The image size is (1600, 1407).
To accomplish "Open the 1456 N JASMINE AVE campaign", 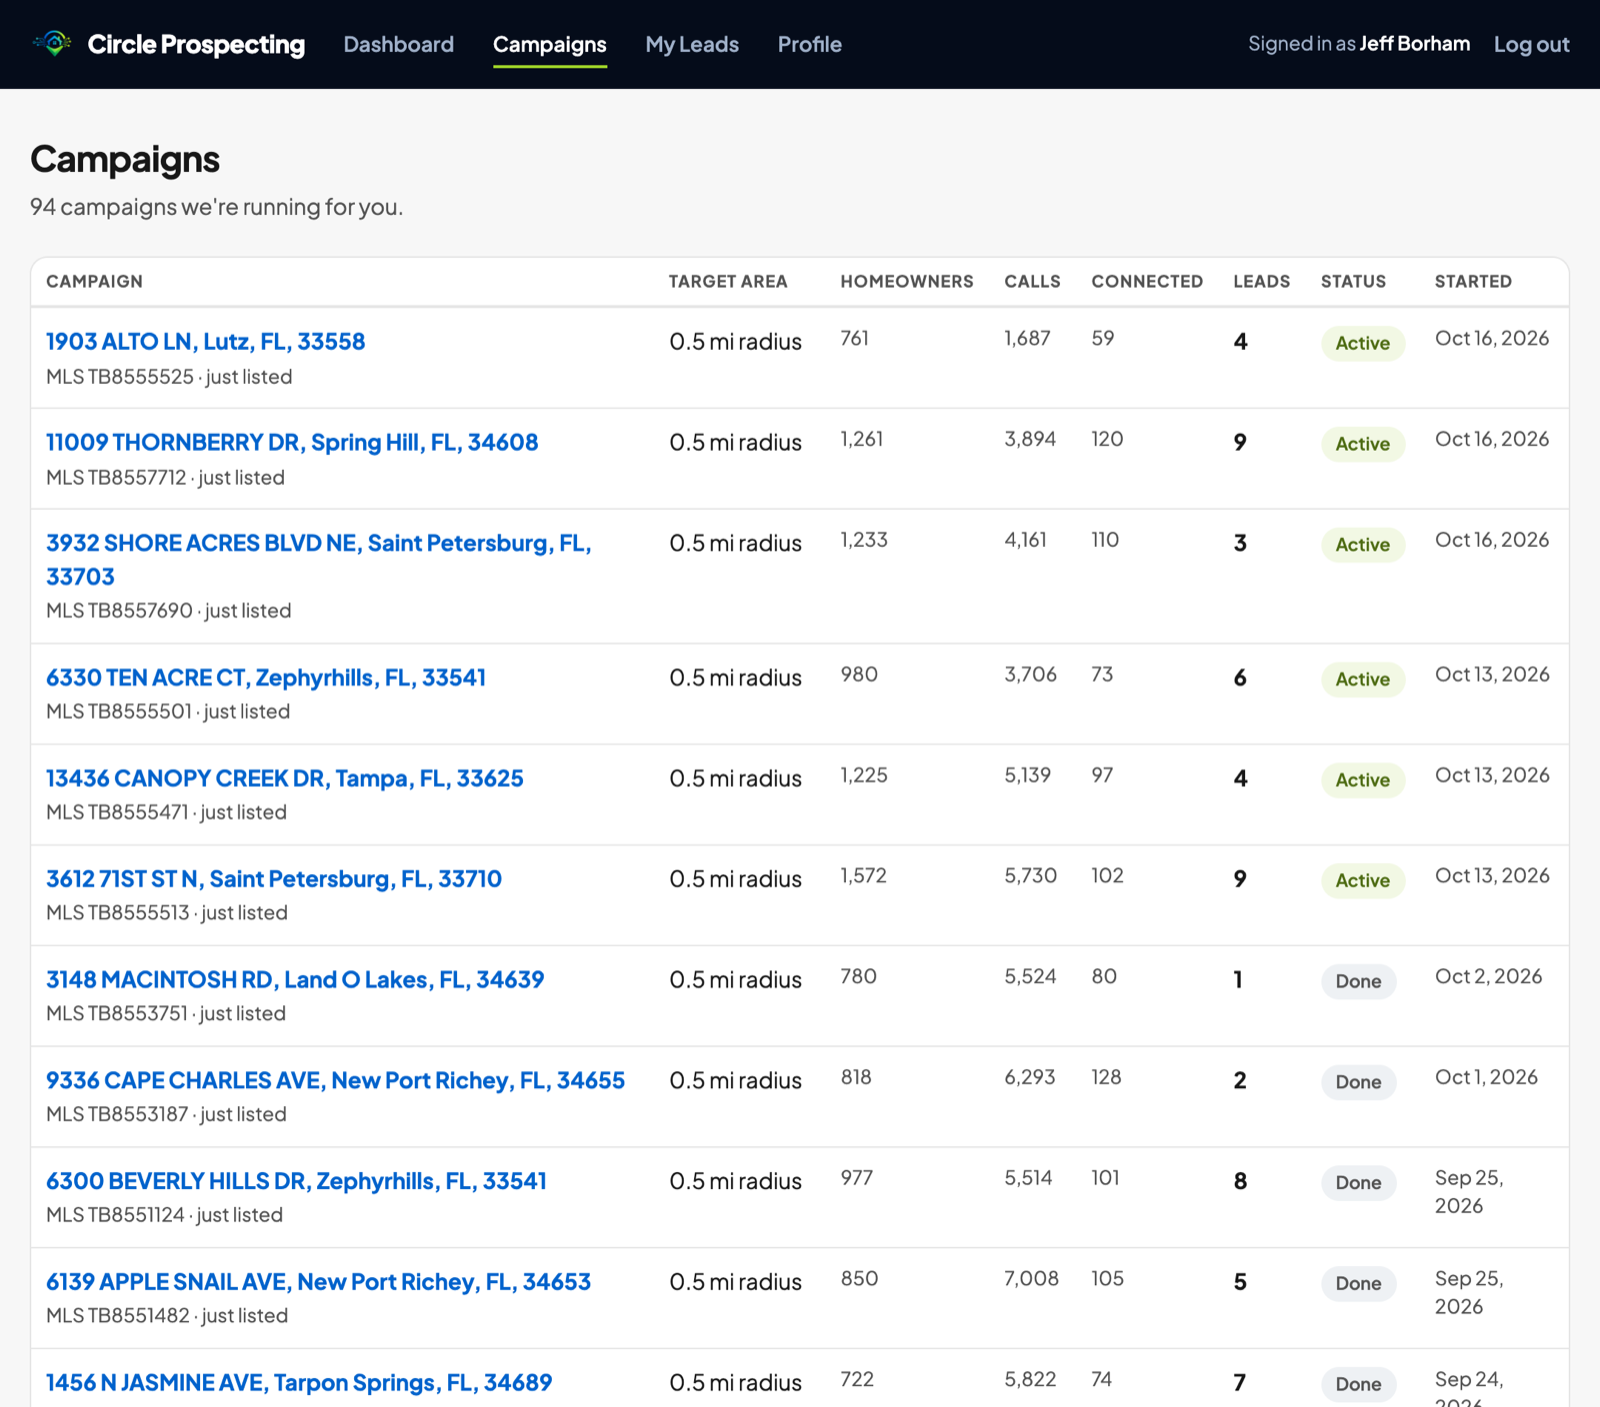I will tap(299, 1383).
